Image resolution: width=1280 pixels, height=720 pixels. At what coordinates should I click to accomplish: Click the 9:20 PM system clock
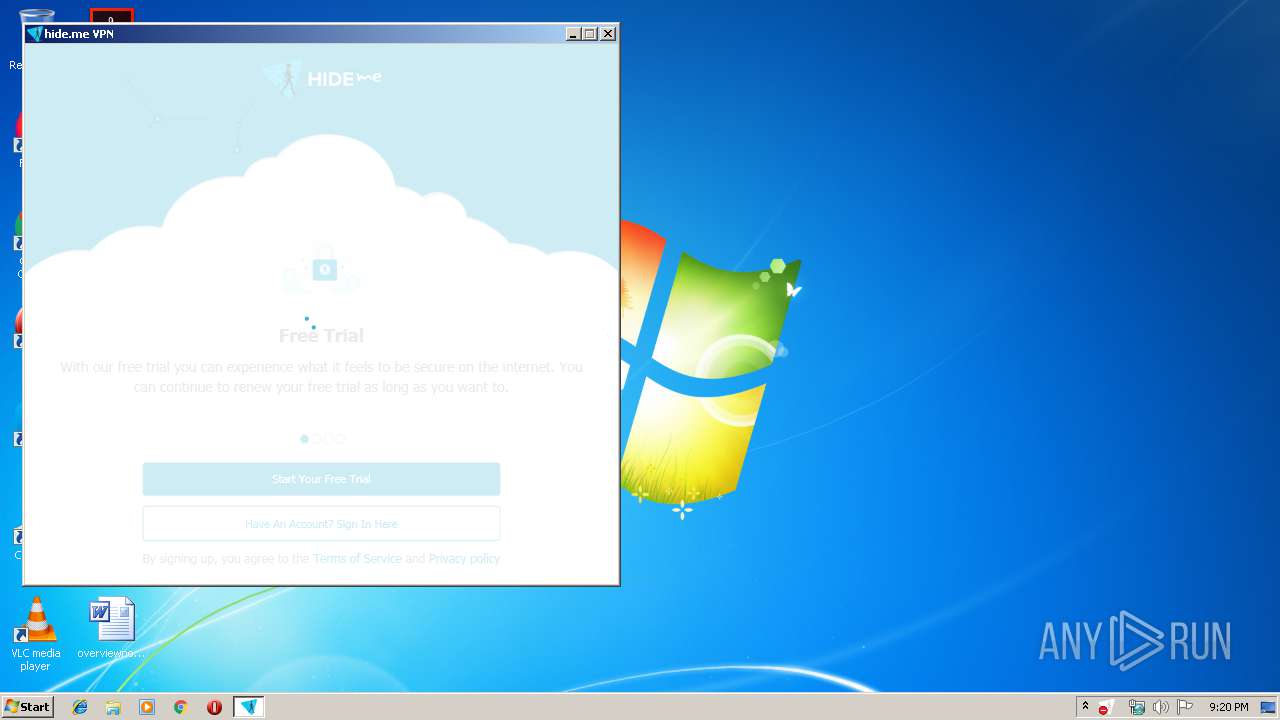pos(1228,707)
